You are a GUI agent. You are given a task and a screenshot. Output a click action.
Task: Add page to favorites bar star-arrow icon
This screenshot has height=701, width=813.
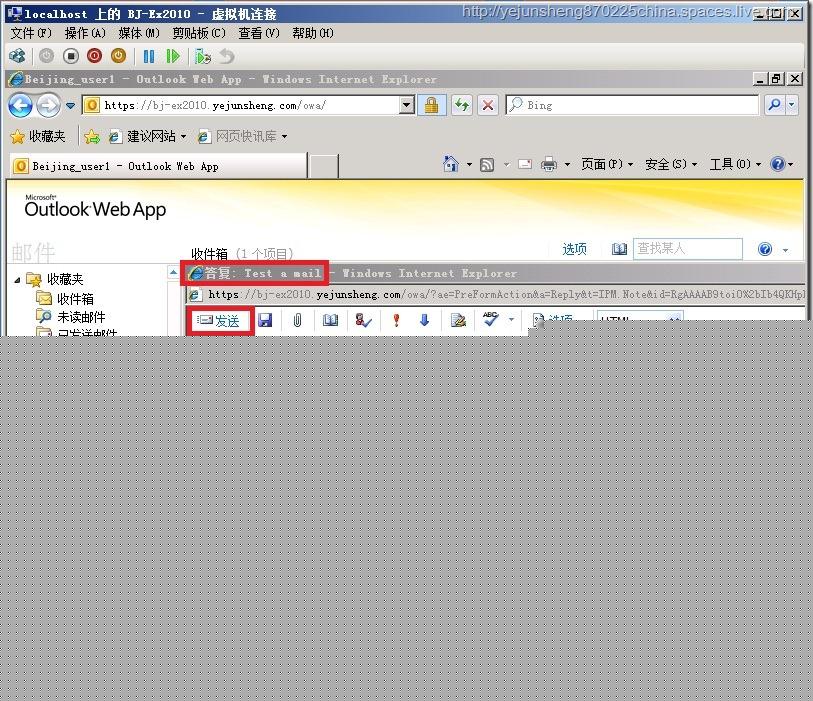pos(92,136)
